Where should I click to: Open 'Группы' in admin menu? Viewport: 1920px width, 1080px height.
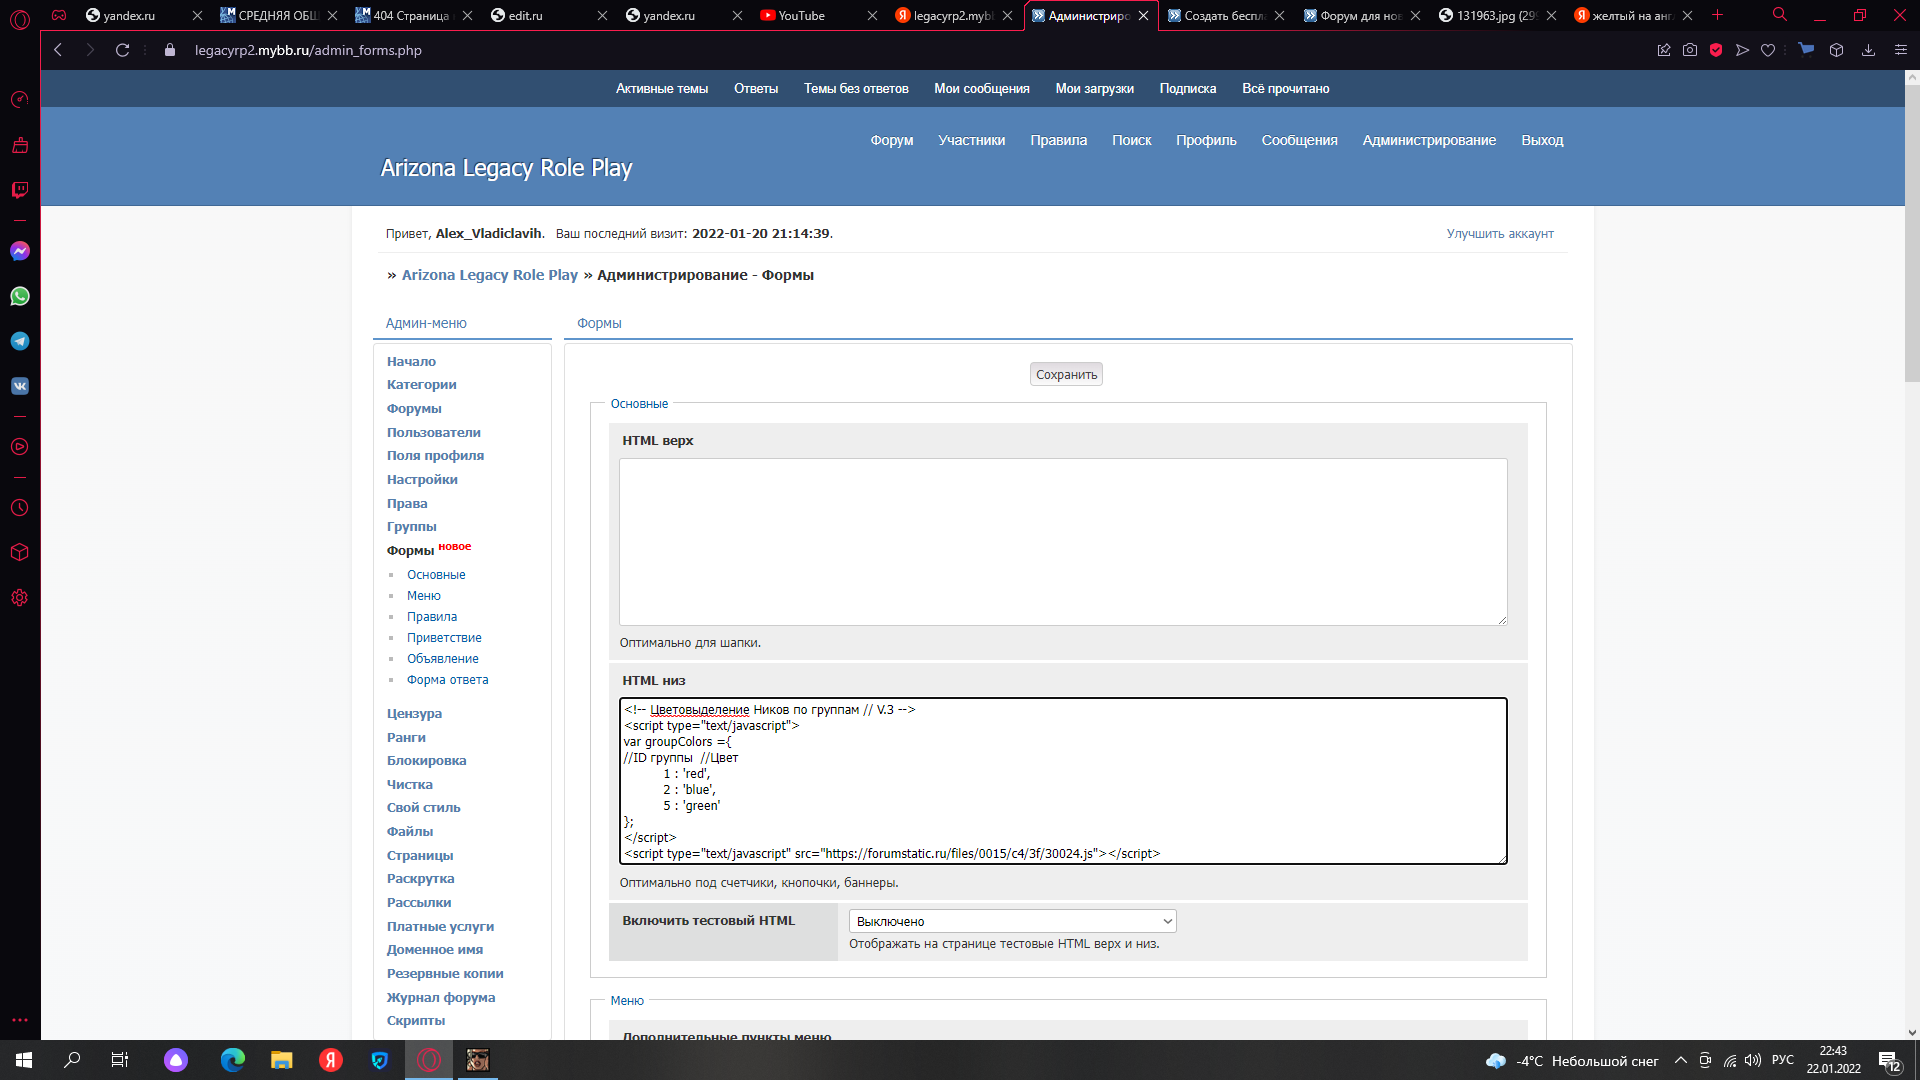[x=412, y=526]
